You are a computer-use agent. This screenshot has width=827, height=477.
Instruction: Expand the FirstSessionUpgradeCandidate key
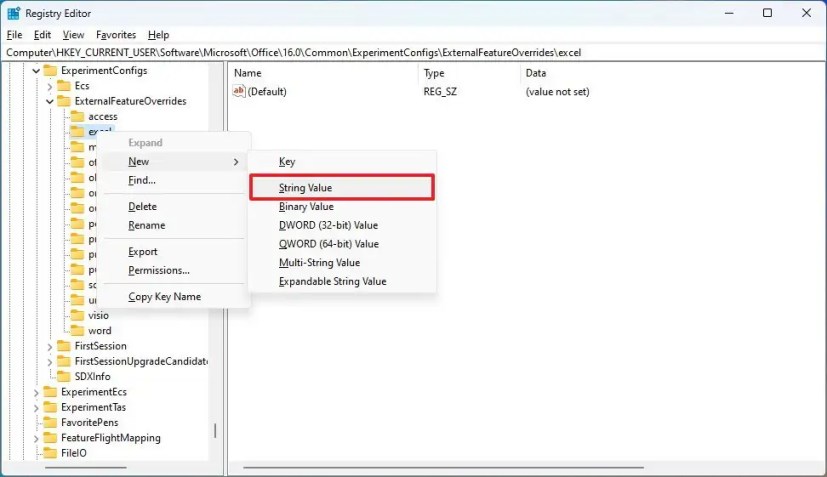coord(50,362)
